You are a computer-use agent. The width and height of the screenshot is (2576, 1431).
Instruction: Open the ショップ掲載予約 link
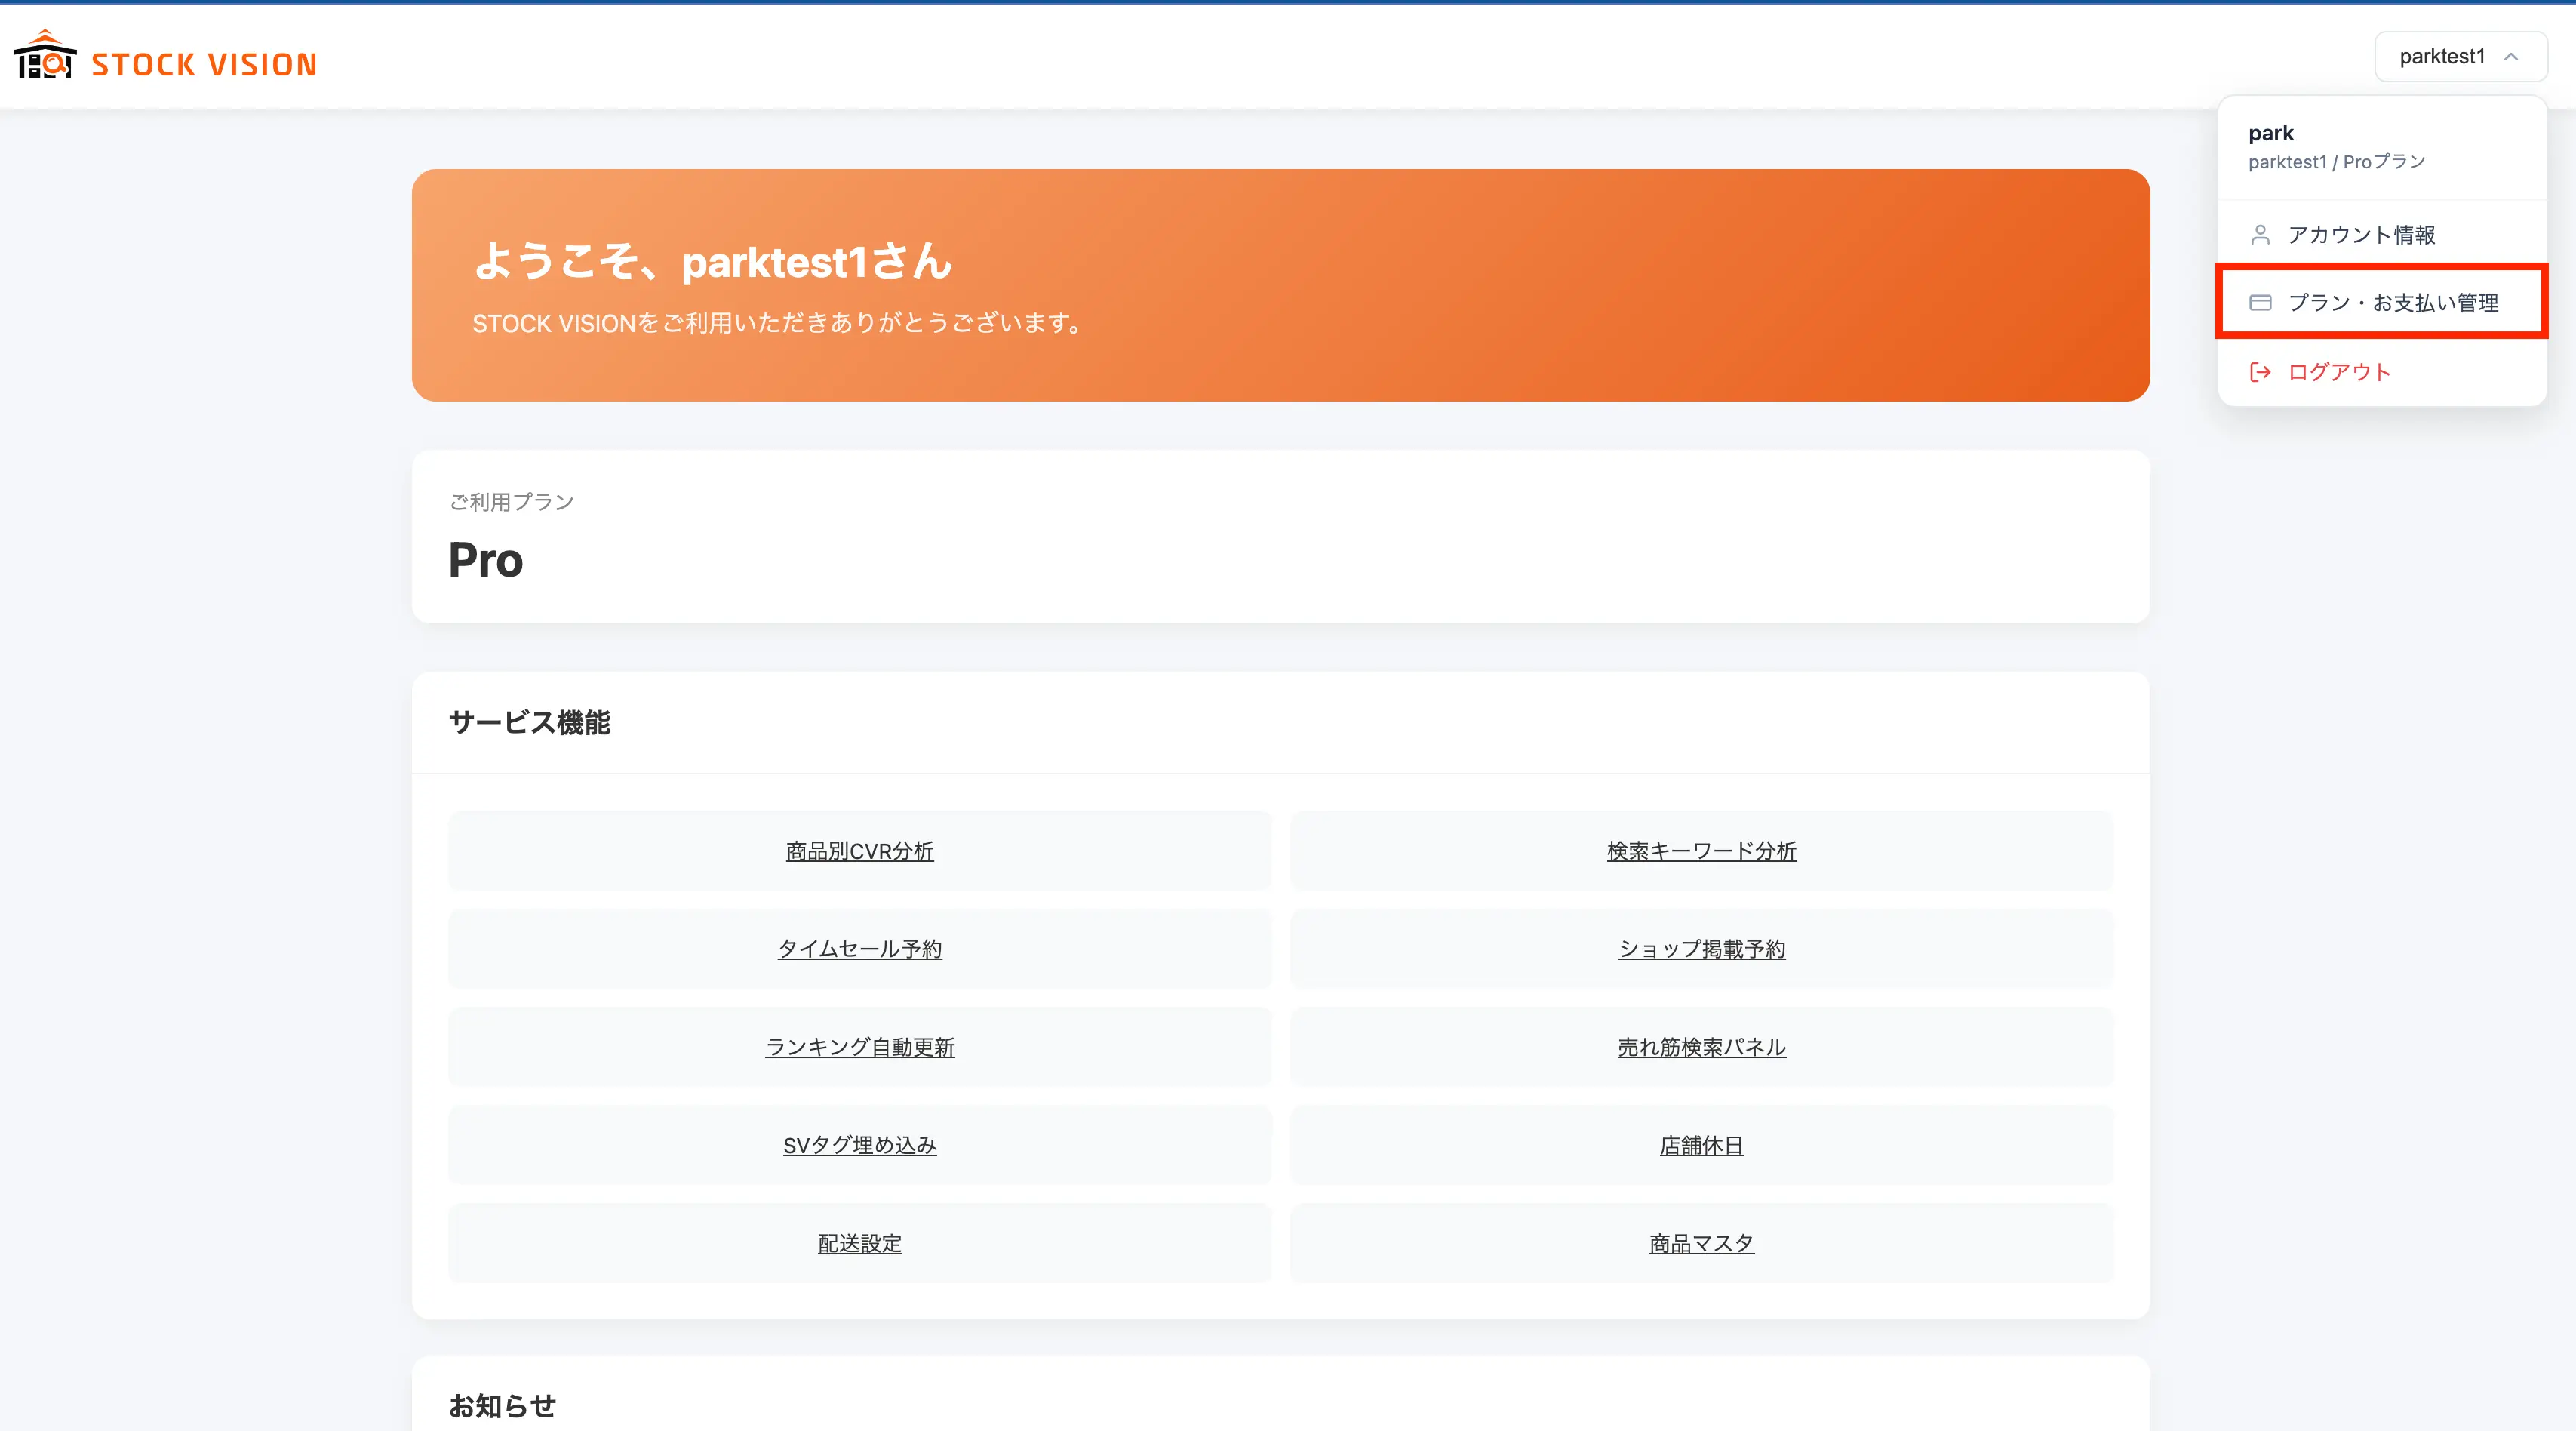[x=1701, y=949]
